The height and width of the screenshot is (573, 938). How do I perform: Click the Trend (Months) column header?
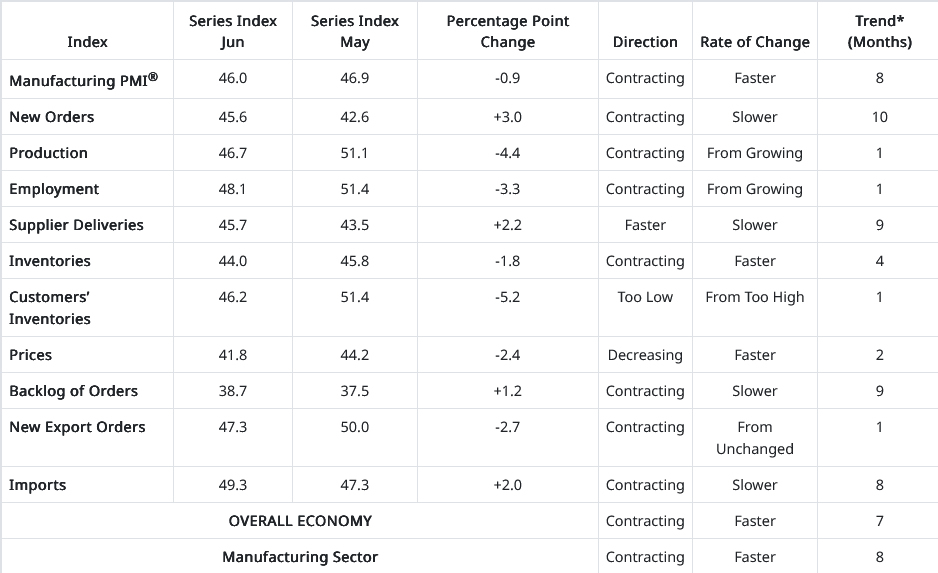point(880,32)
